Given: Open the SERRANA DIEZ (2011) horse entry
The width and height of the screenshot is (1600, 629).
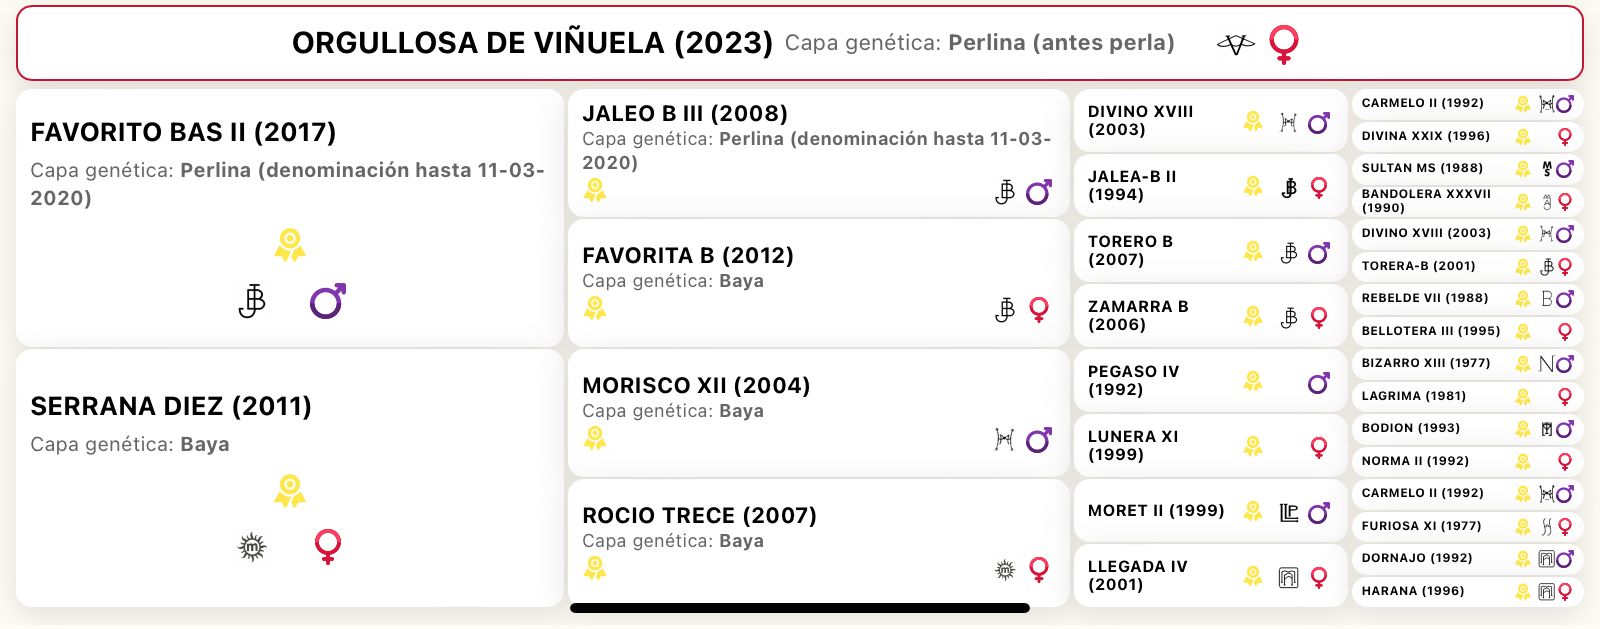Looking at the screenshot, I should point(290,478).
